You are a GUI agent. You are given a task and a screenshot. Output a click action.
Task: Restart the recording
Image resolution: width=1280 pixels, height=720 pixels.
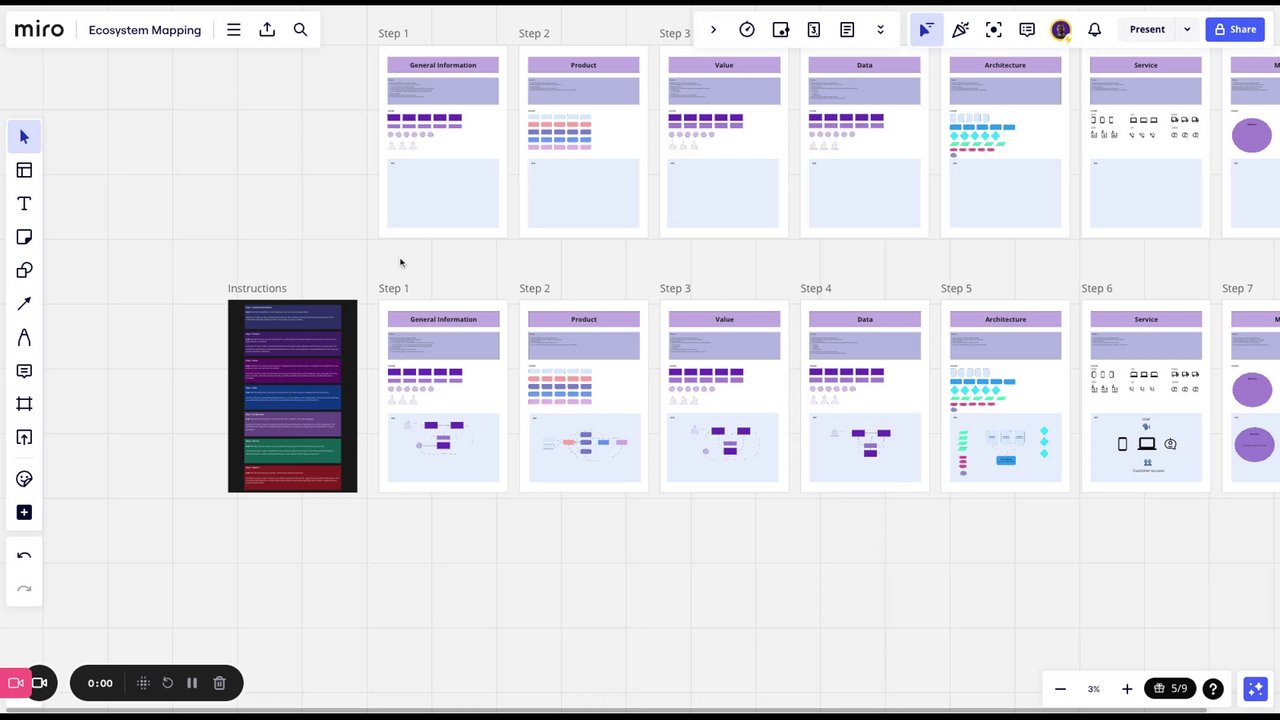pyautogui.click(x=168, y=683)
